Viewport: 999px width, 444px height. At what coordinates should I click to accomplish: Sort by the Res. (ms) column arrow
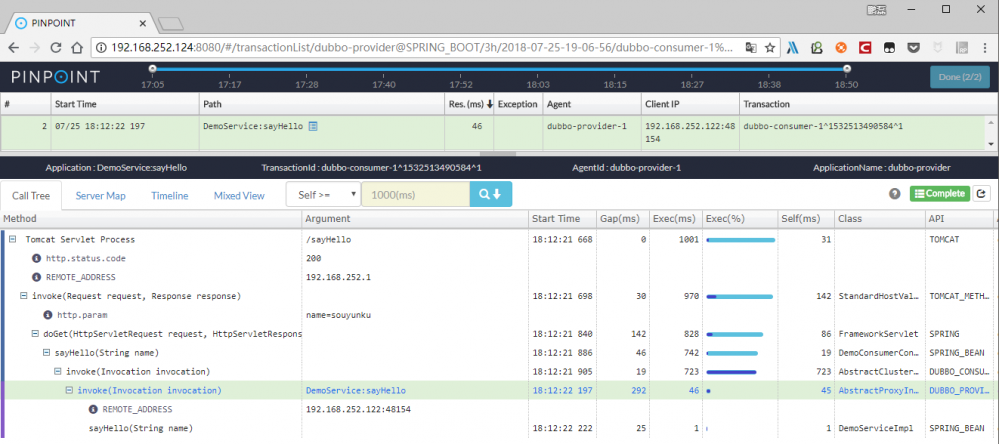click(x=489, y=104)
